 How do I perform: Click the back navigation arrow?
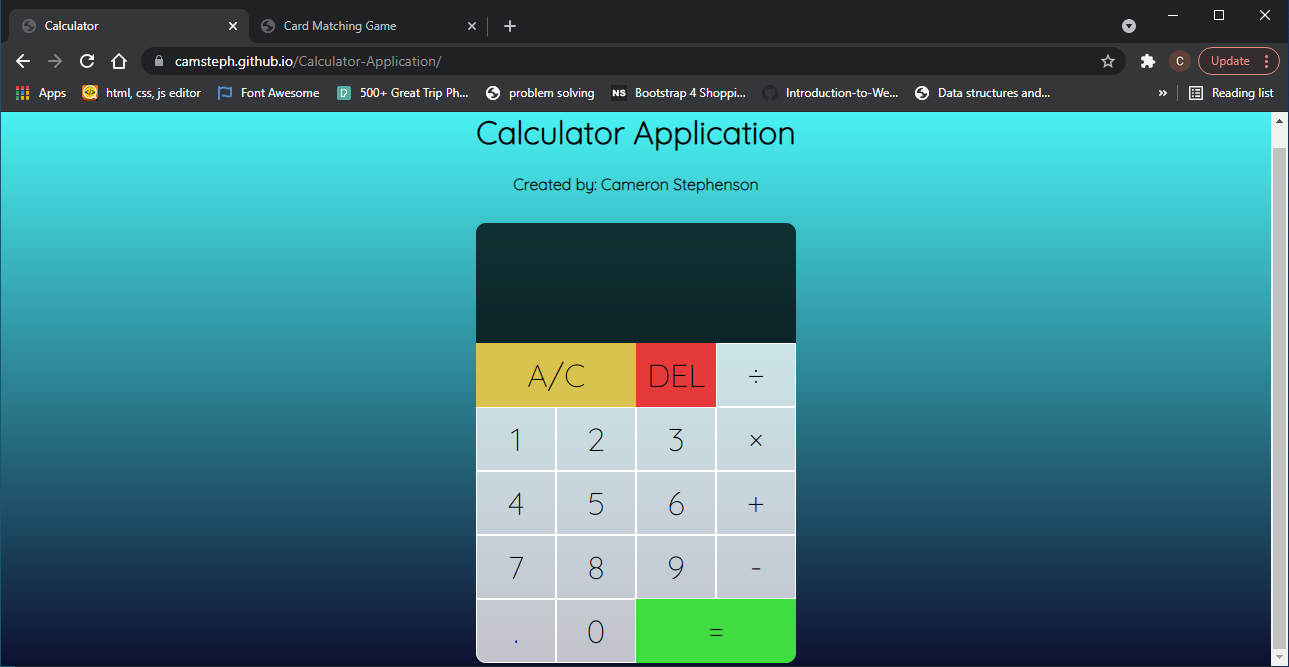22,61
